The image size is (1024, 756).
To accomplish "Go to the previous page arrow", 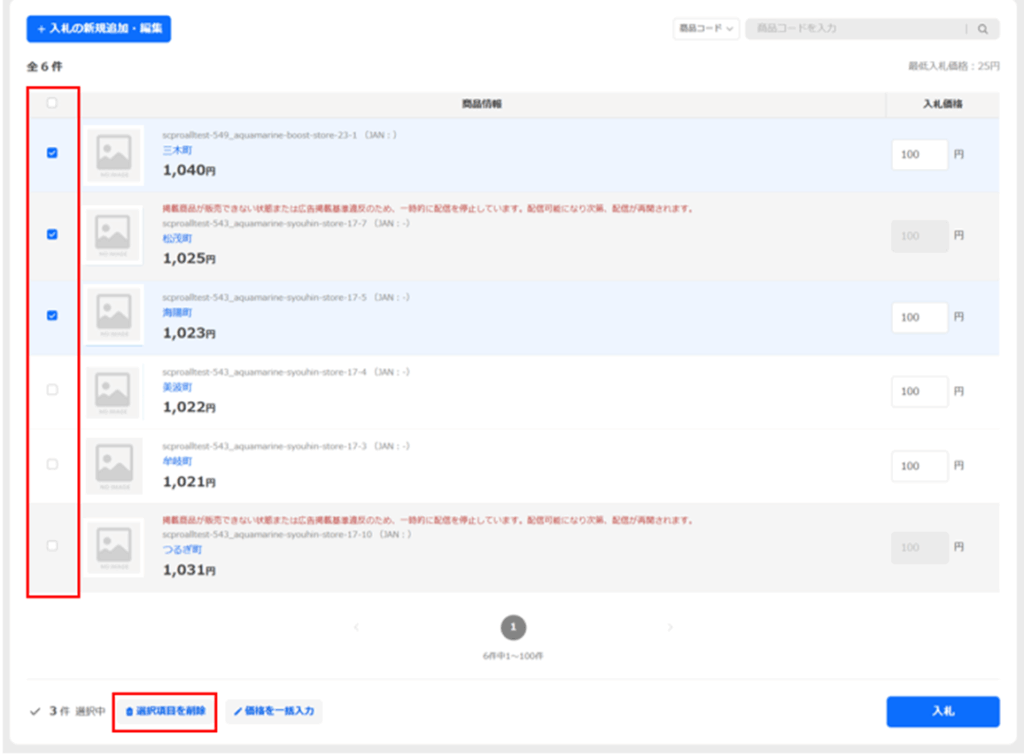I will pyautogui.click(x=356, y=628).
